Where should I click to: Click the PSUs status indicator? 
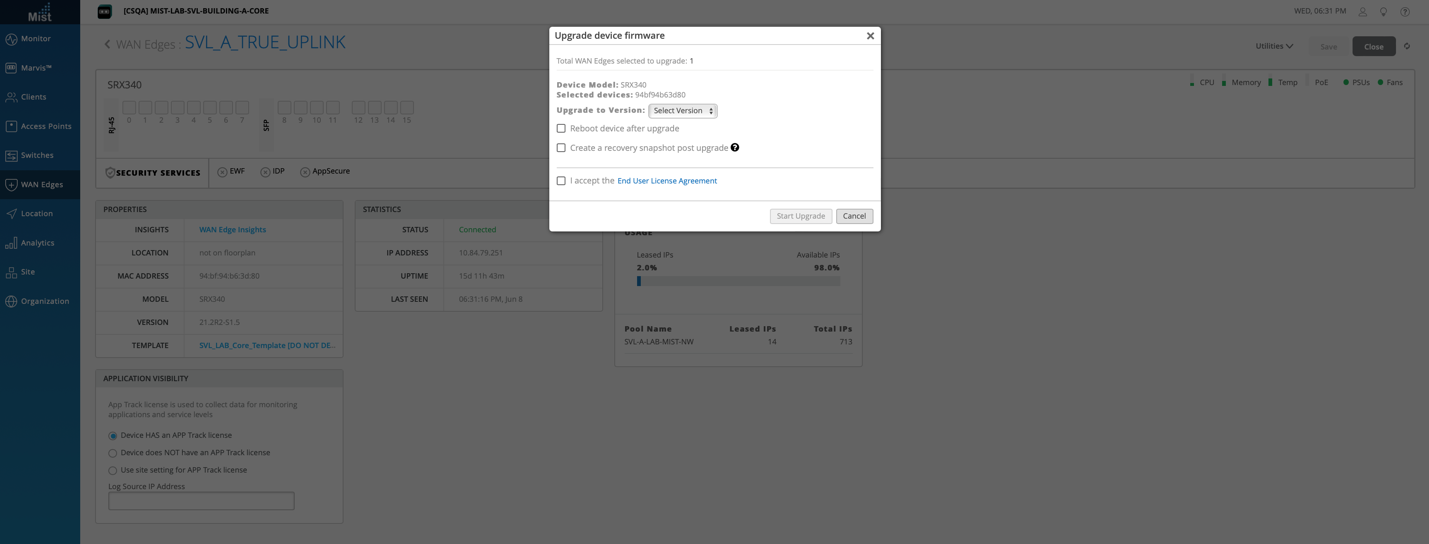coord(1356,82)
